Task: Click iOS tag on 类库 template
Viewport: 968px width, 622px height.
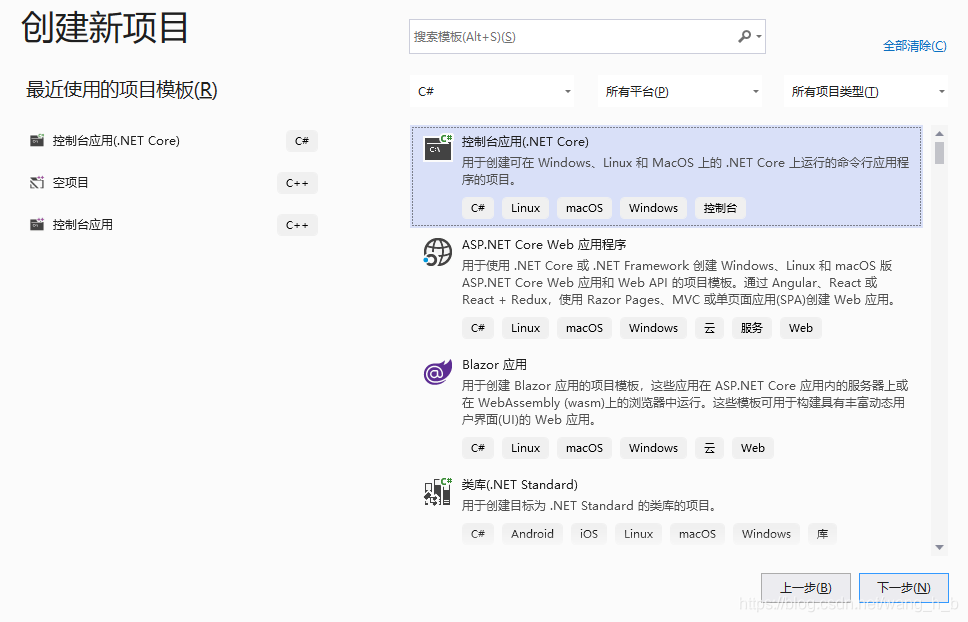Action: [x=588, y=534]
